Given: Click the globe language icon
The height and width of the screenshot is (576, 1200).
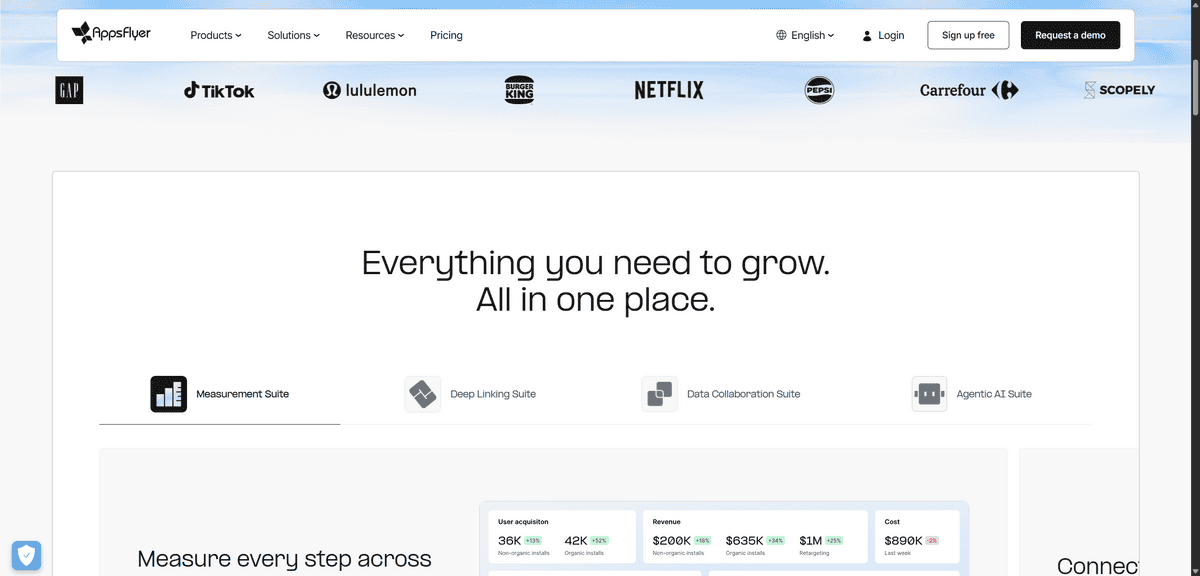Looking at the screenshot, I should pos(781,35).
